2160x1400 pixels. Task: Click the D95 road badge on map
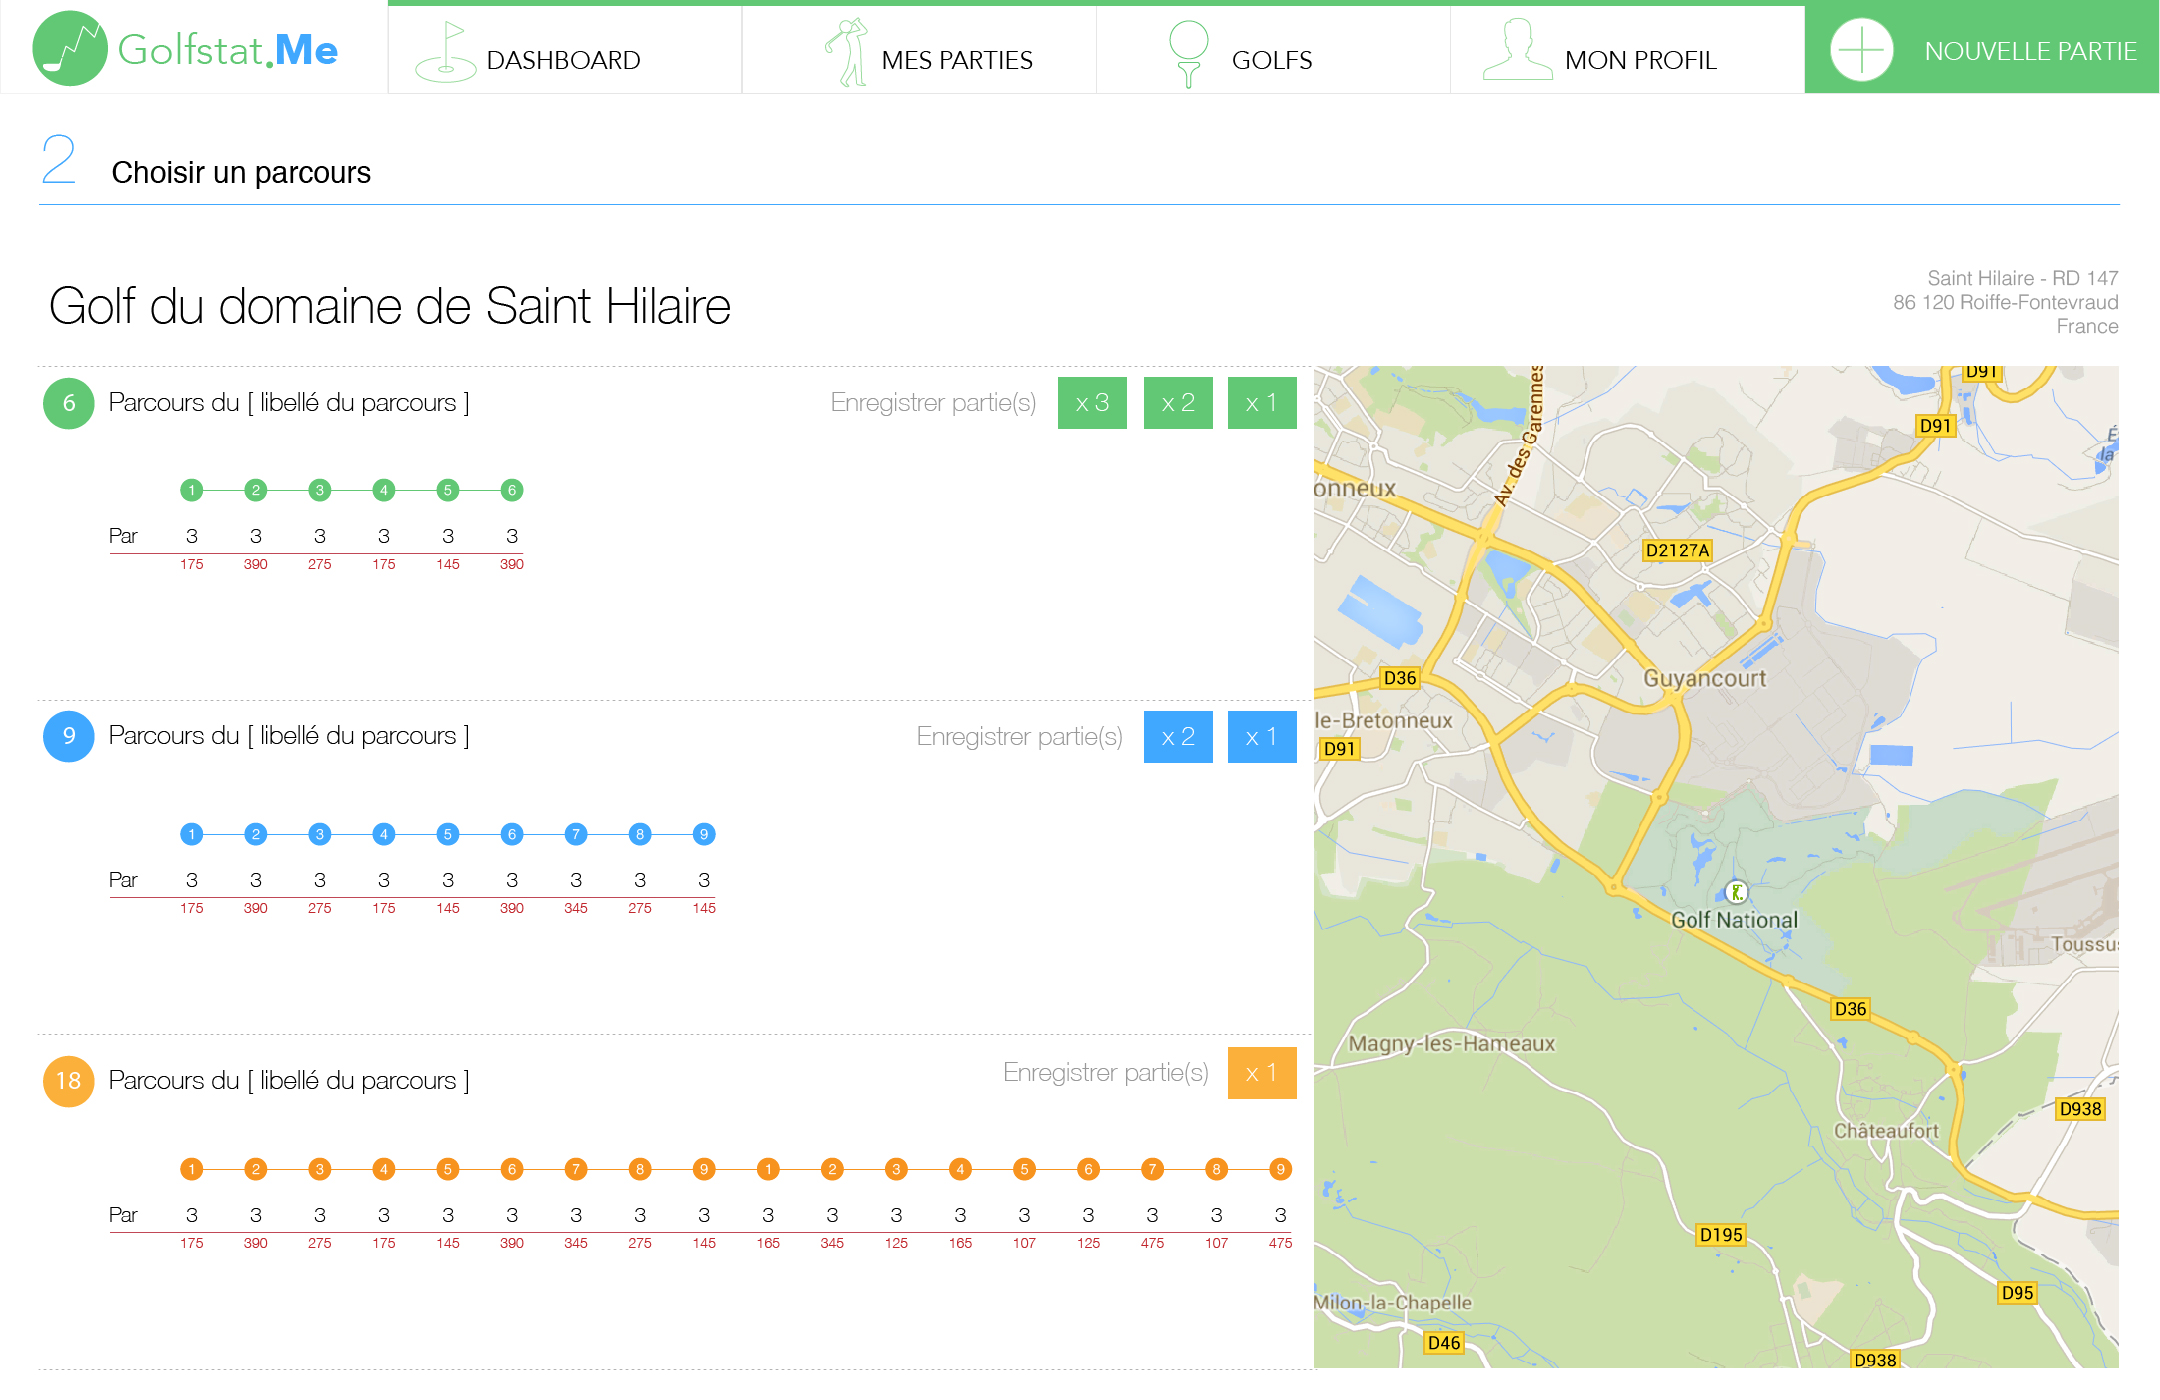point(2017,1293)
